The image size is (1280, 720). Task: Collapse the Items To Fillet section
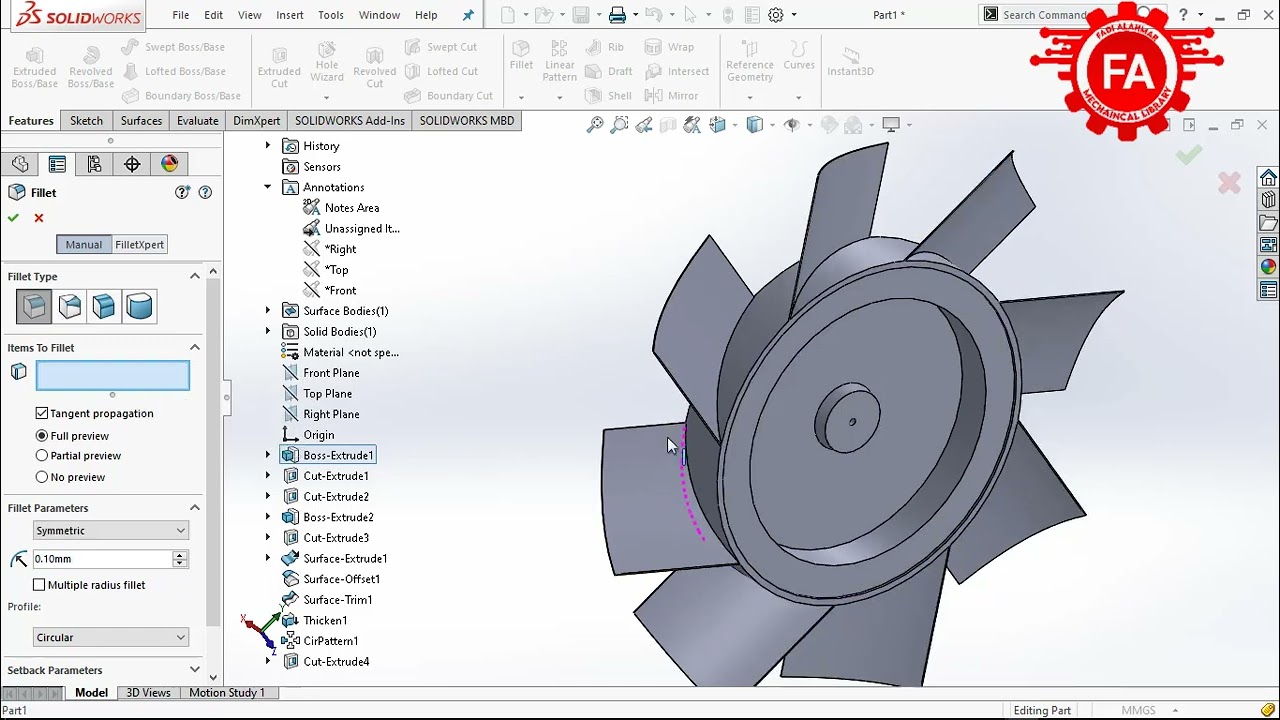point(195,348)
